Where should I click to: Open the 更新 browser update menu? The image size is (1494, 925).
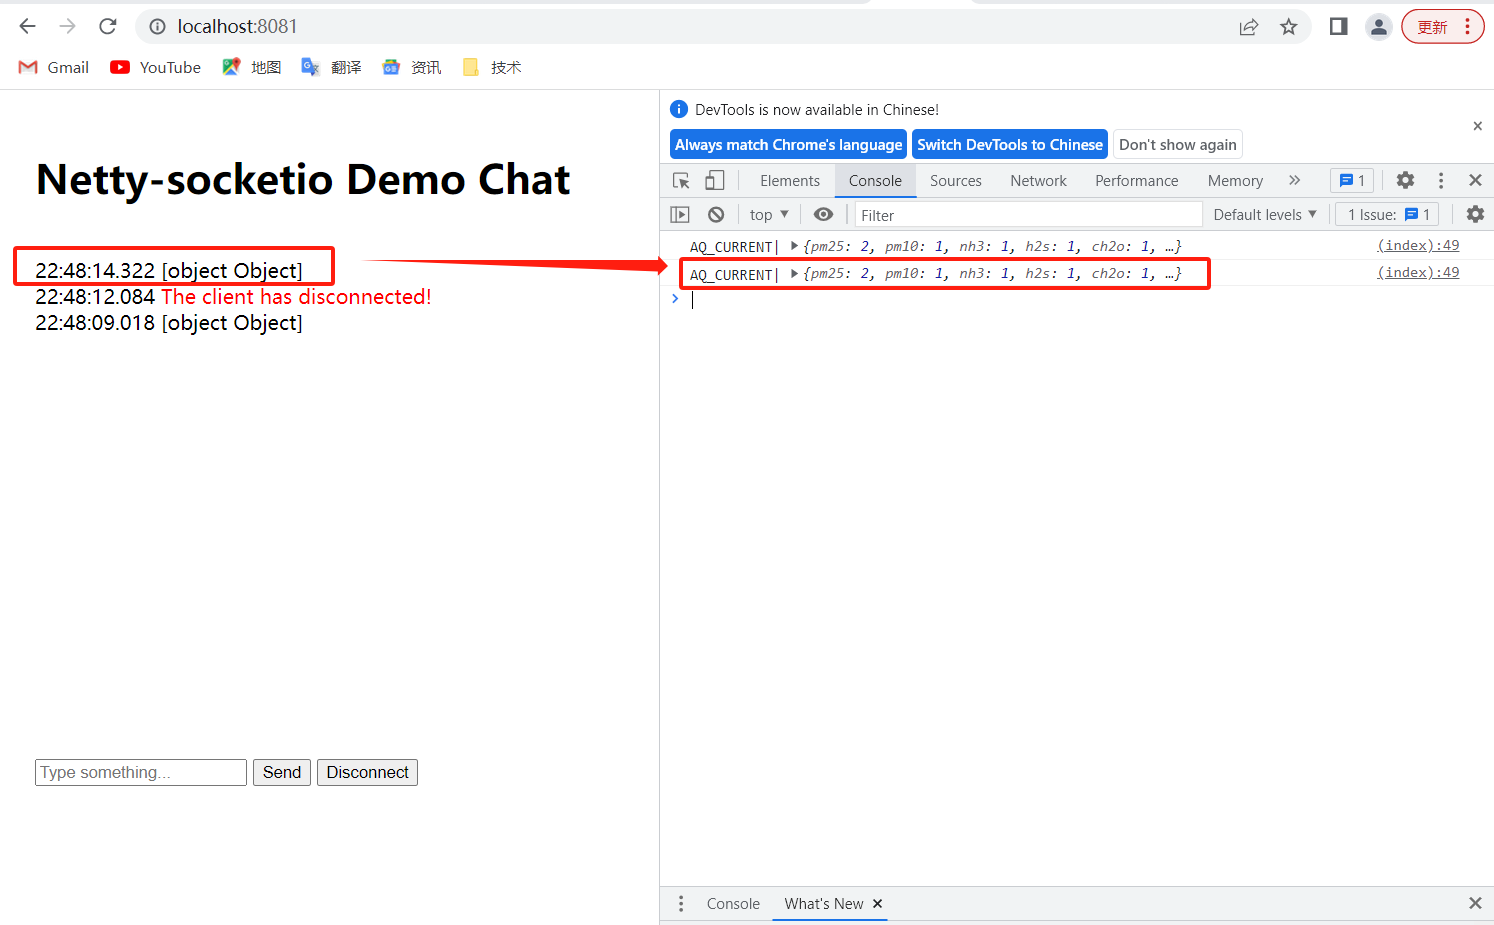coord(1442,27)
